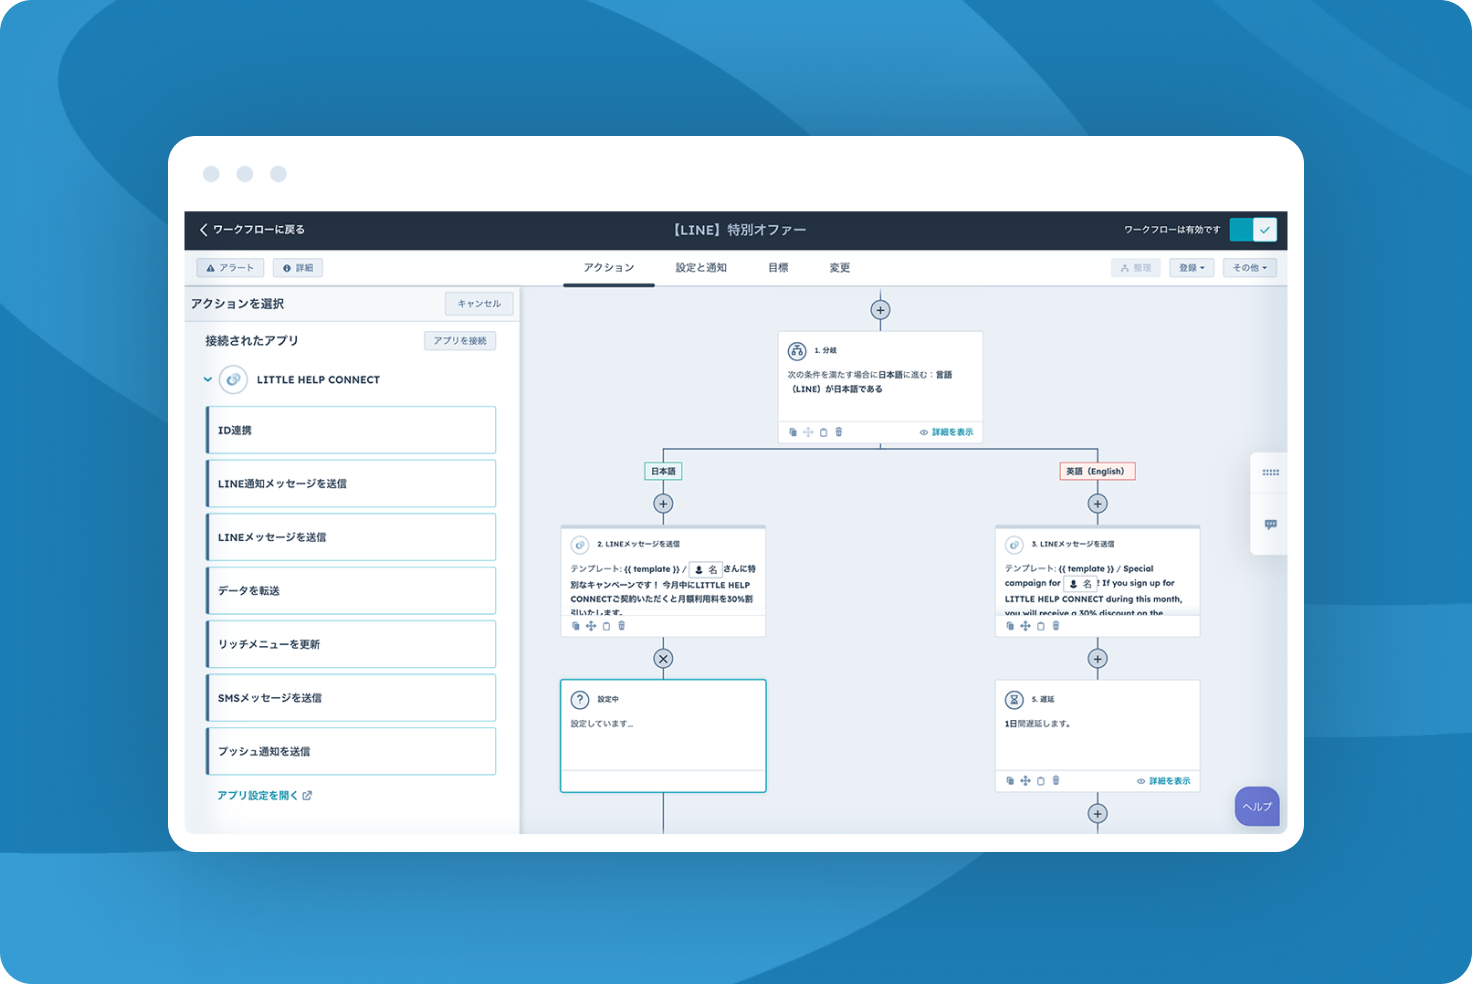The width and height of the screenshot is (1472, 984).
Task: Switch to the 設定と通知 tab
Action: point(701,268)
